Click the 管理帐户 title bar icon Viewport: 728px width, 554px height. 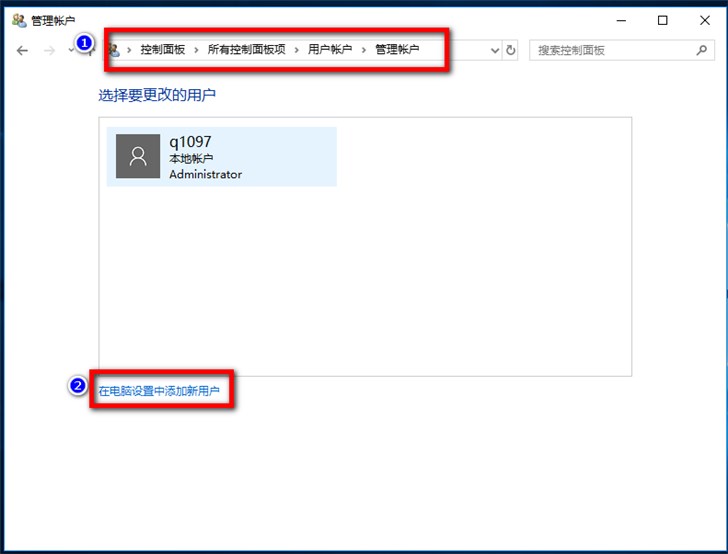(x=19, y=20)
